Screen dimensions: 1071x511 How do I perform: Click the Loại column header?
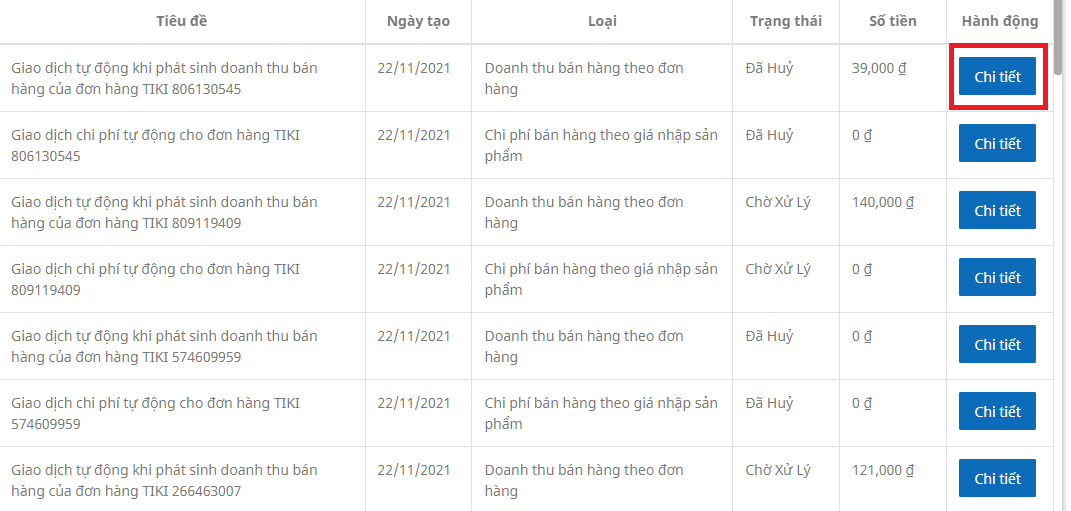pyautogui.click(x=602, y=21)
